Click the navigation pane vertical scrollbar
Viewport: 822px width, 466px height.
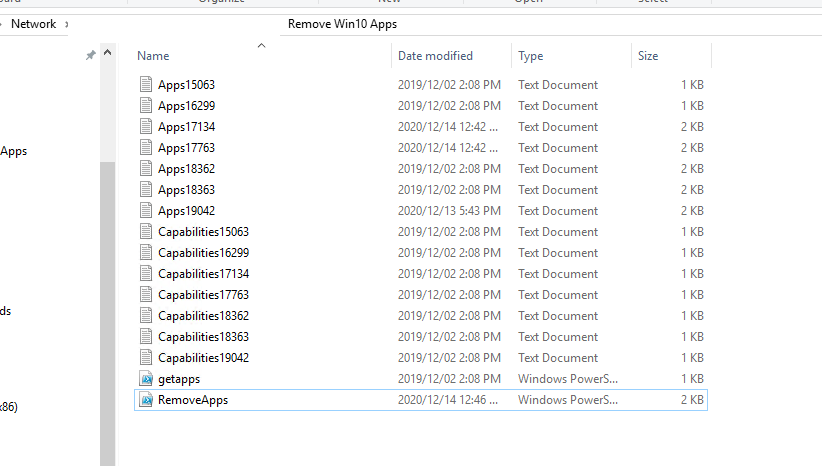click(x=107, y=300)
